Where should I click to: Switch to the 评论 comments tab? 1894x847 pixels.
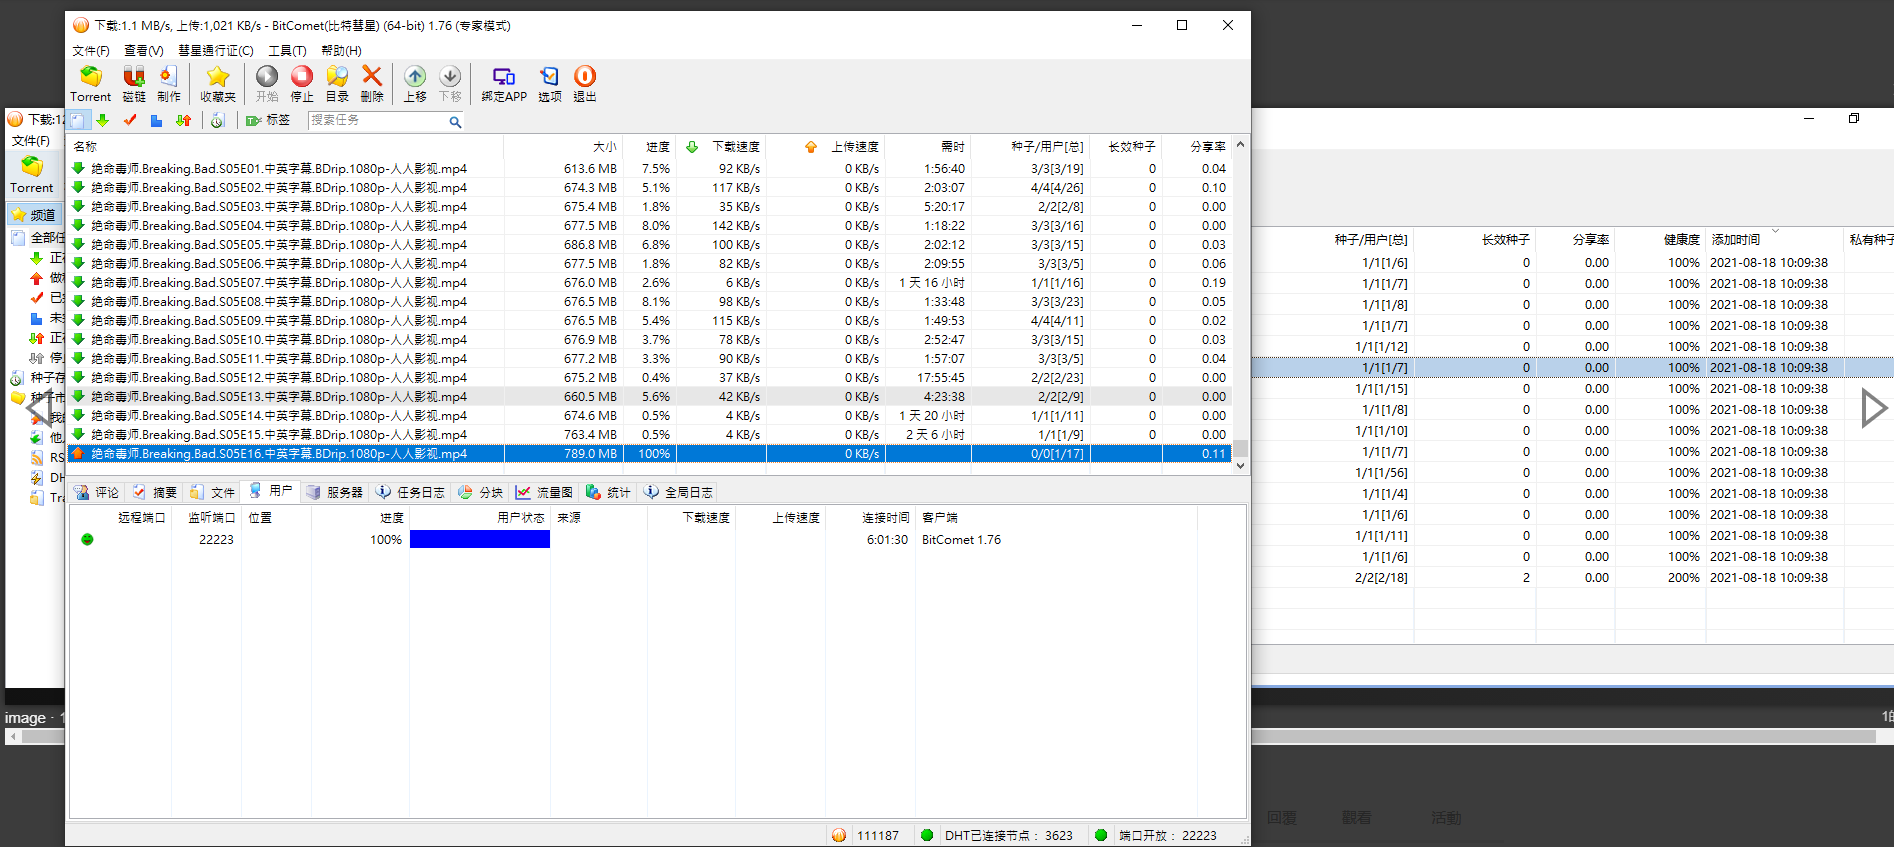[97, 492]
